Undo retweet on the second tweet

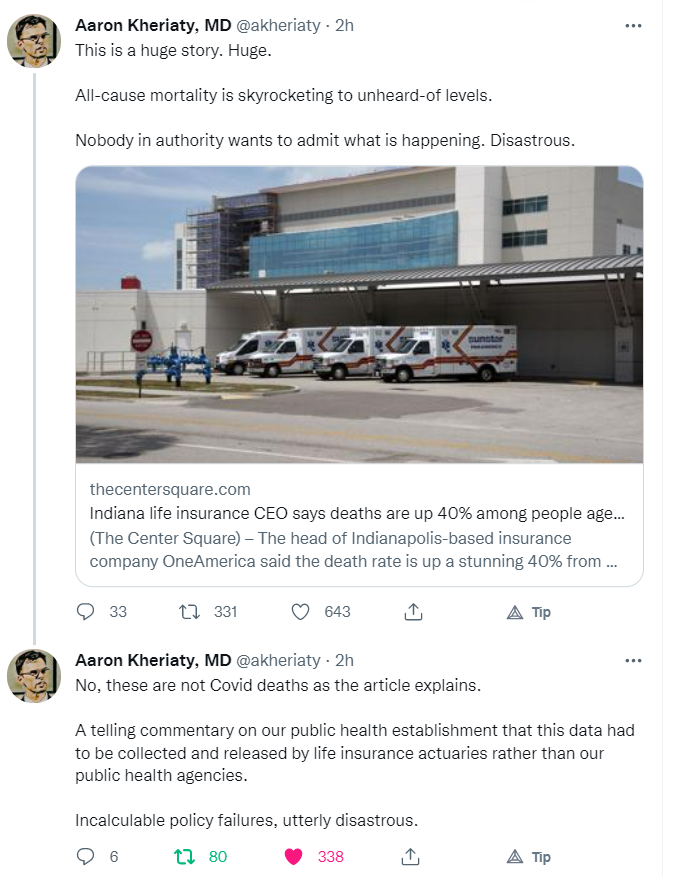pyautogui.click(x=185, y=857)
